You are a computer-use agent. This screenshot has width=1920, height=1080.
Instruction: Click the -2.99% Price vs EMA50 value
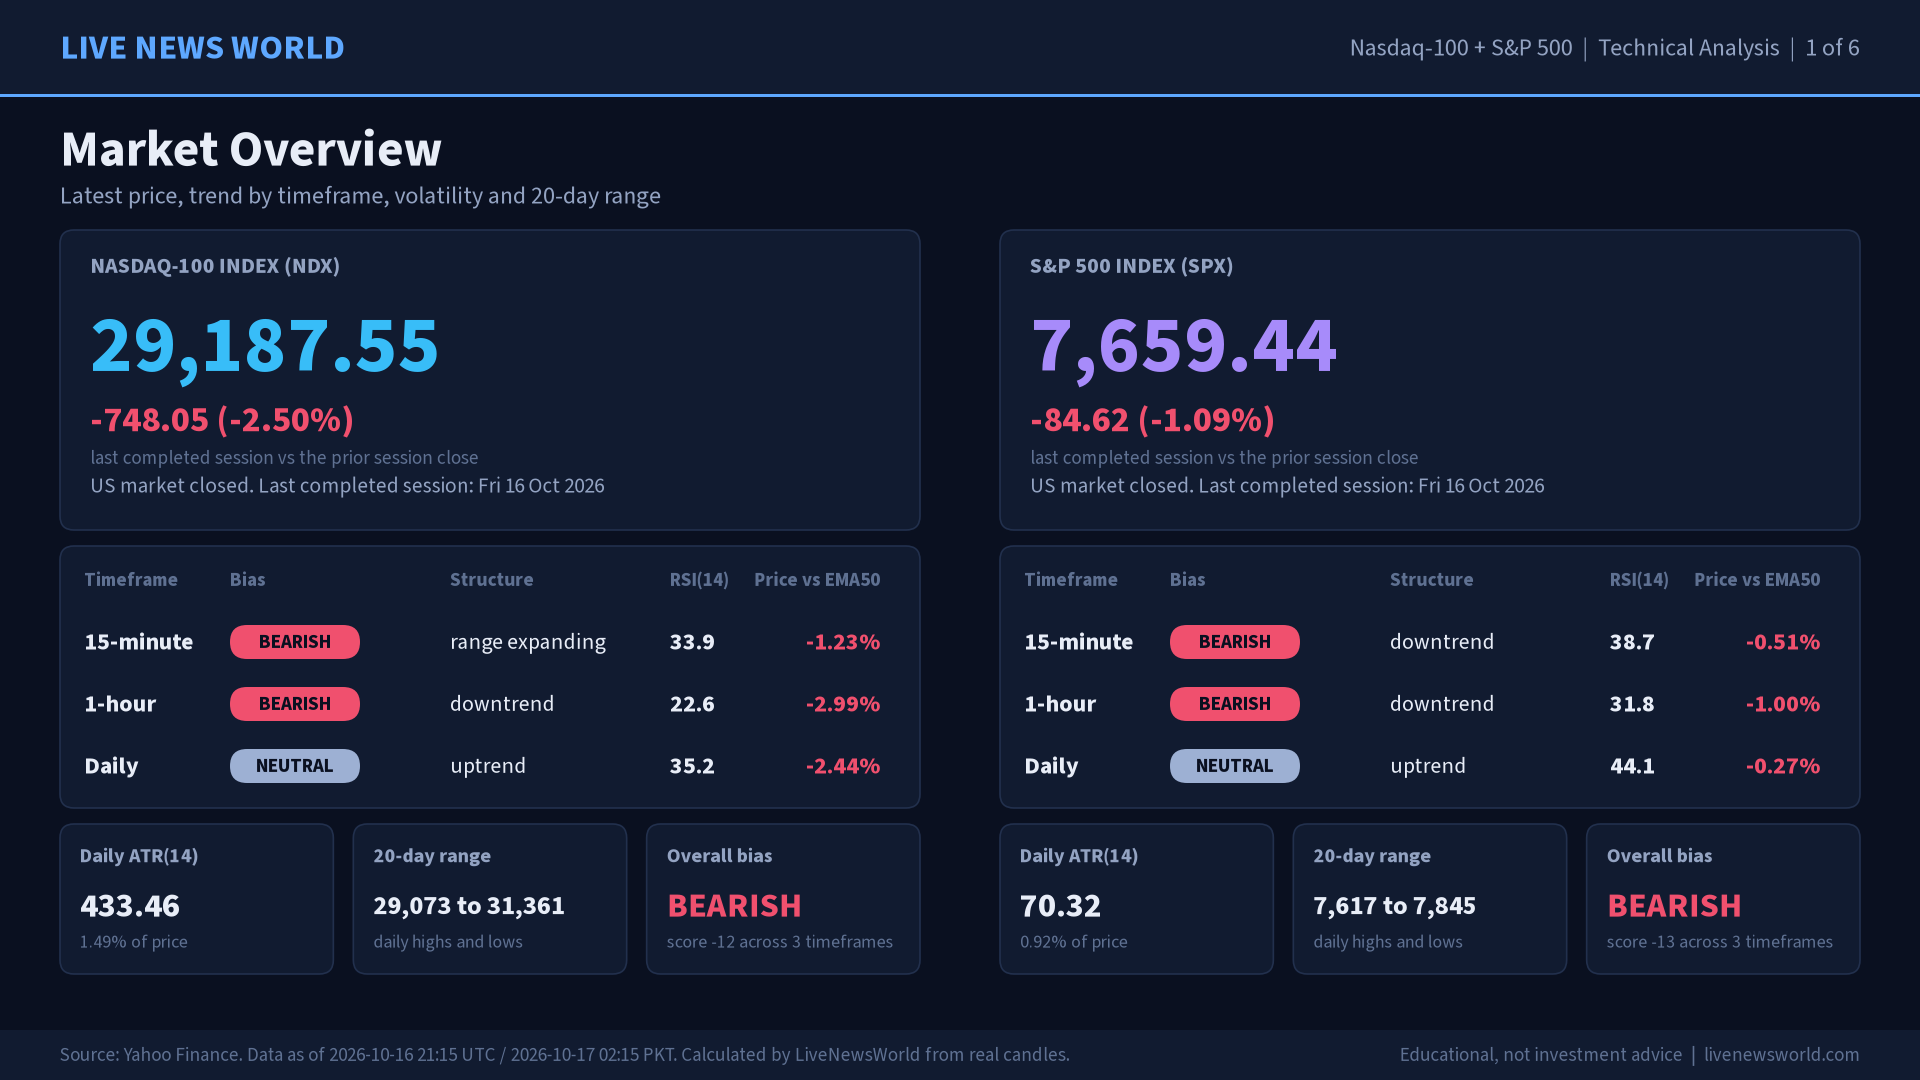(x=843, y=704)
